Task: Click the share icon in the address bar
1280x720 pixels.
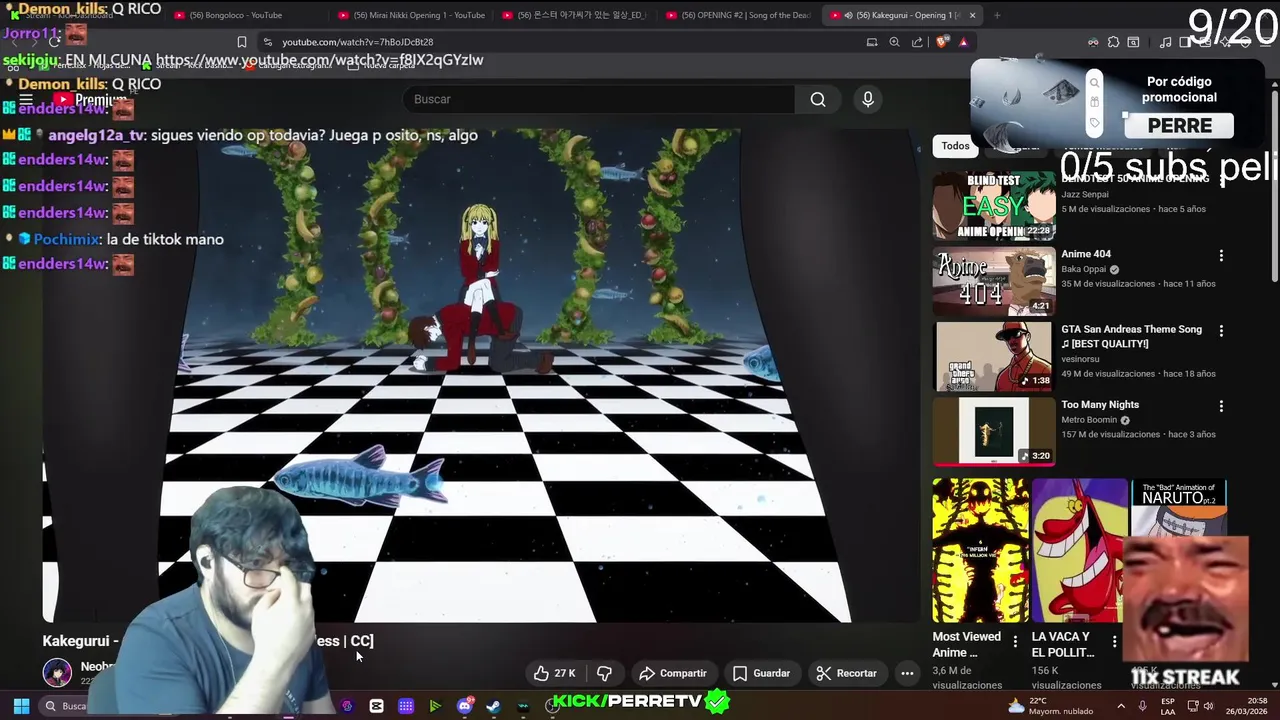Action: 917,42
